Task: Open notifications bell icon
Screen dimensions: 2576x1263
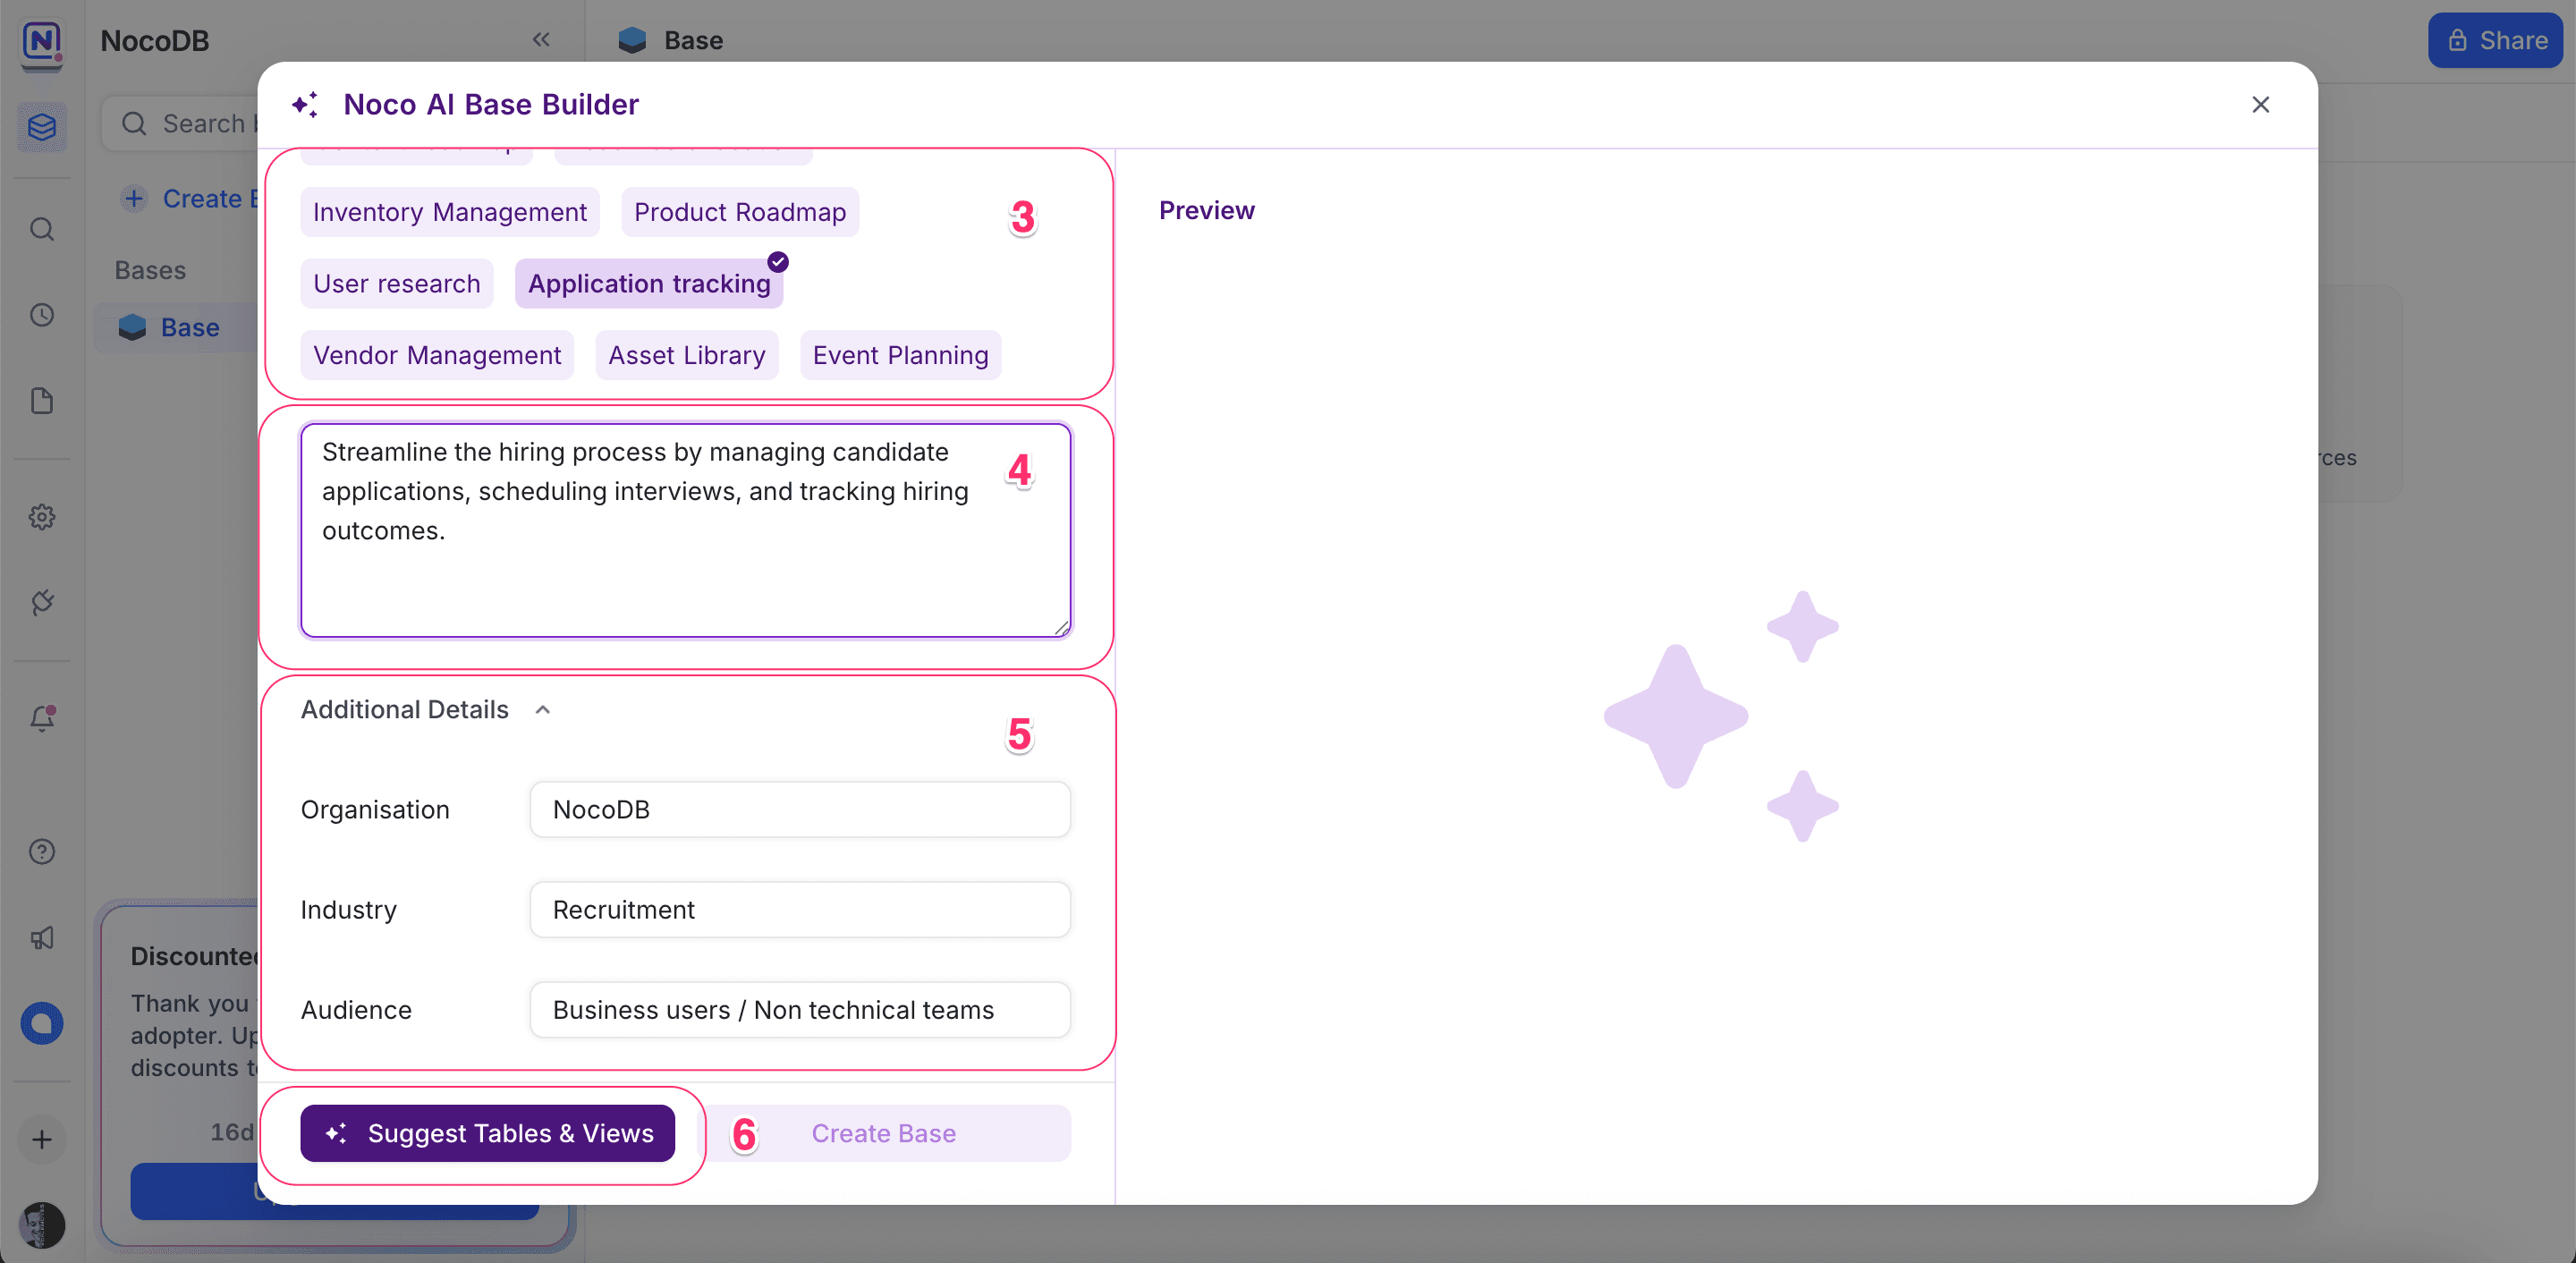Action: click(42, 718)
